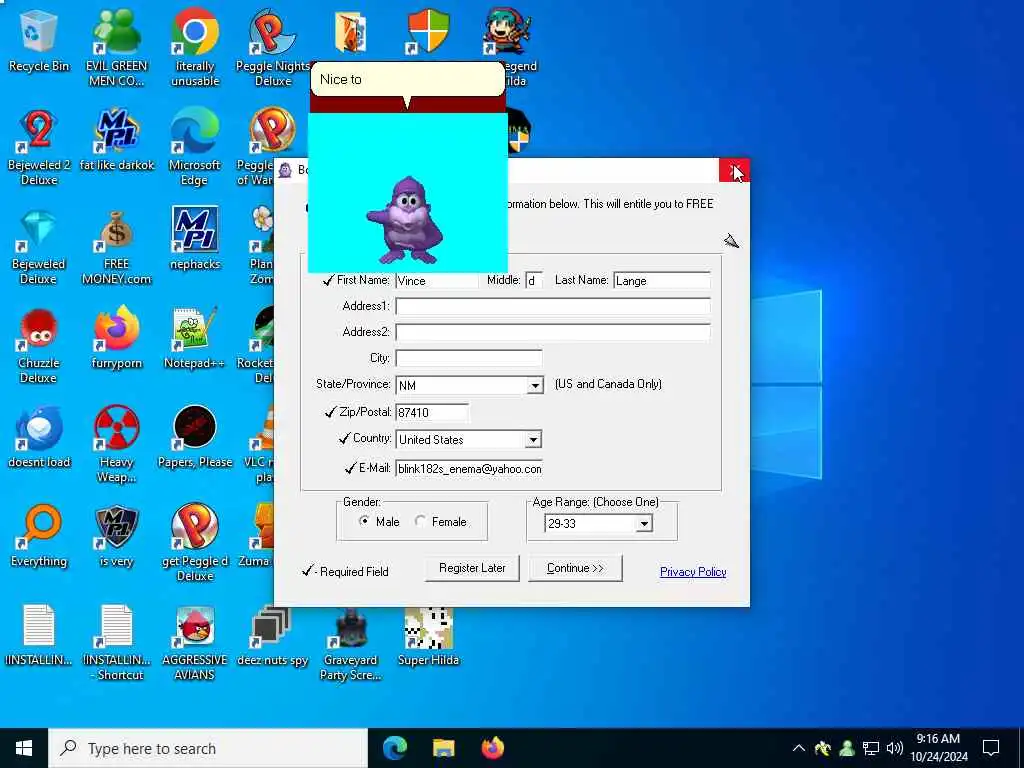1024x768 pixels.
Task: Click the paper airplane icon in the dialog
Action: (731, 242)
